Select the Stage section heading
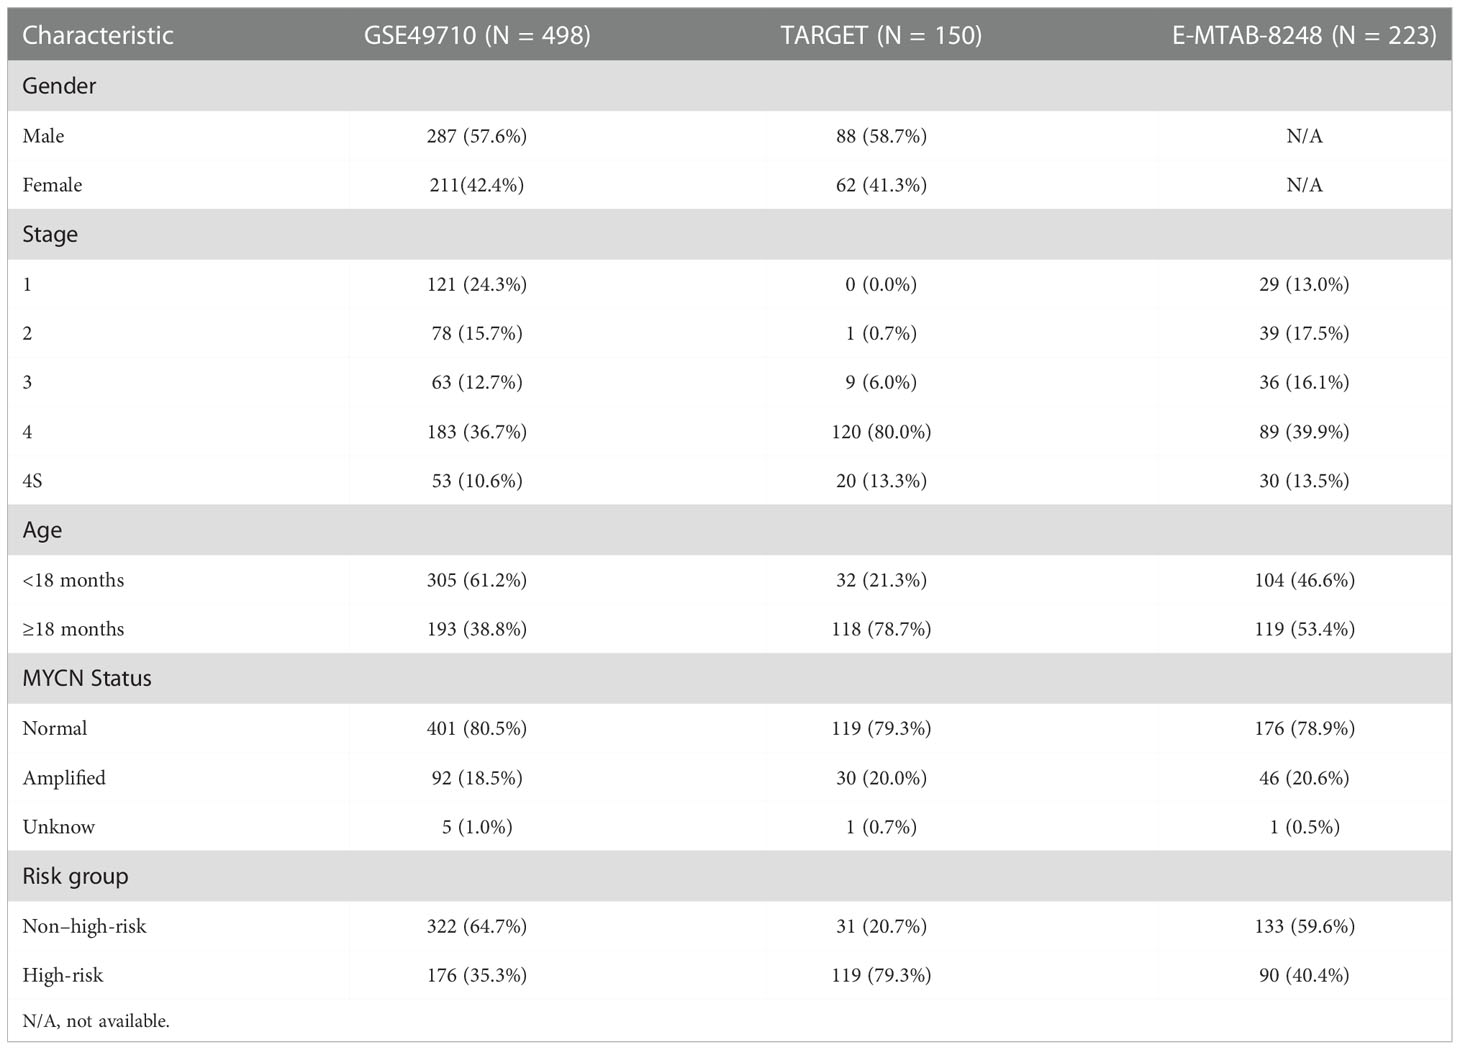 tap(50, 235)
